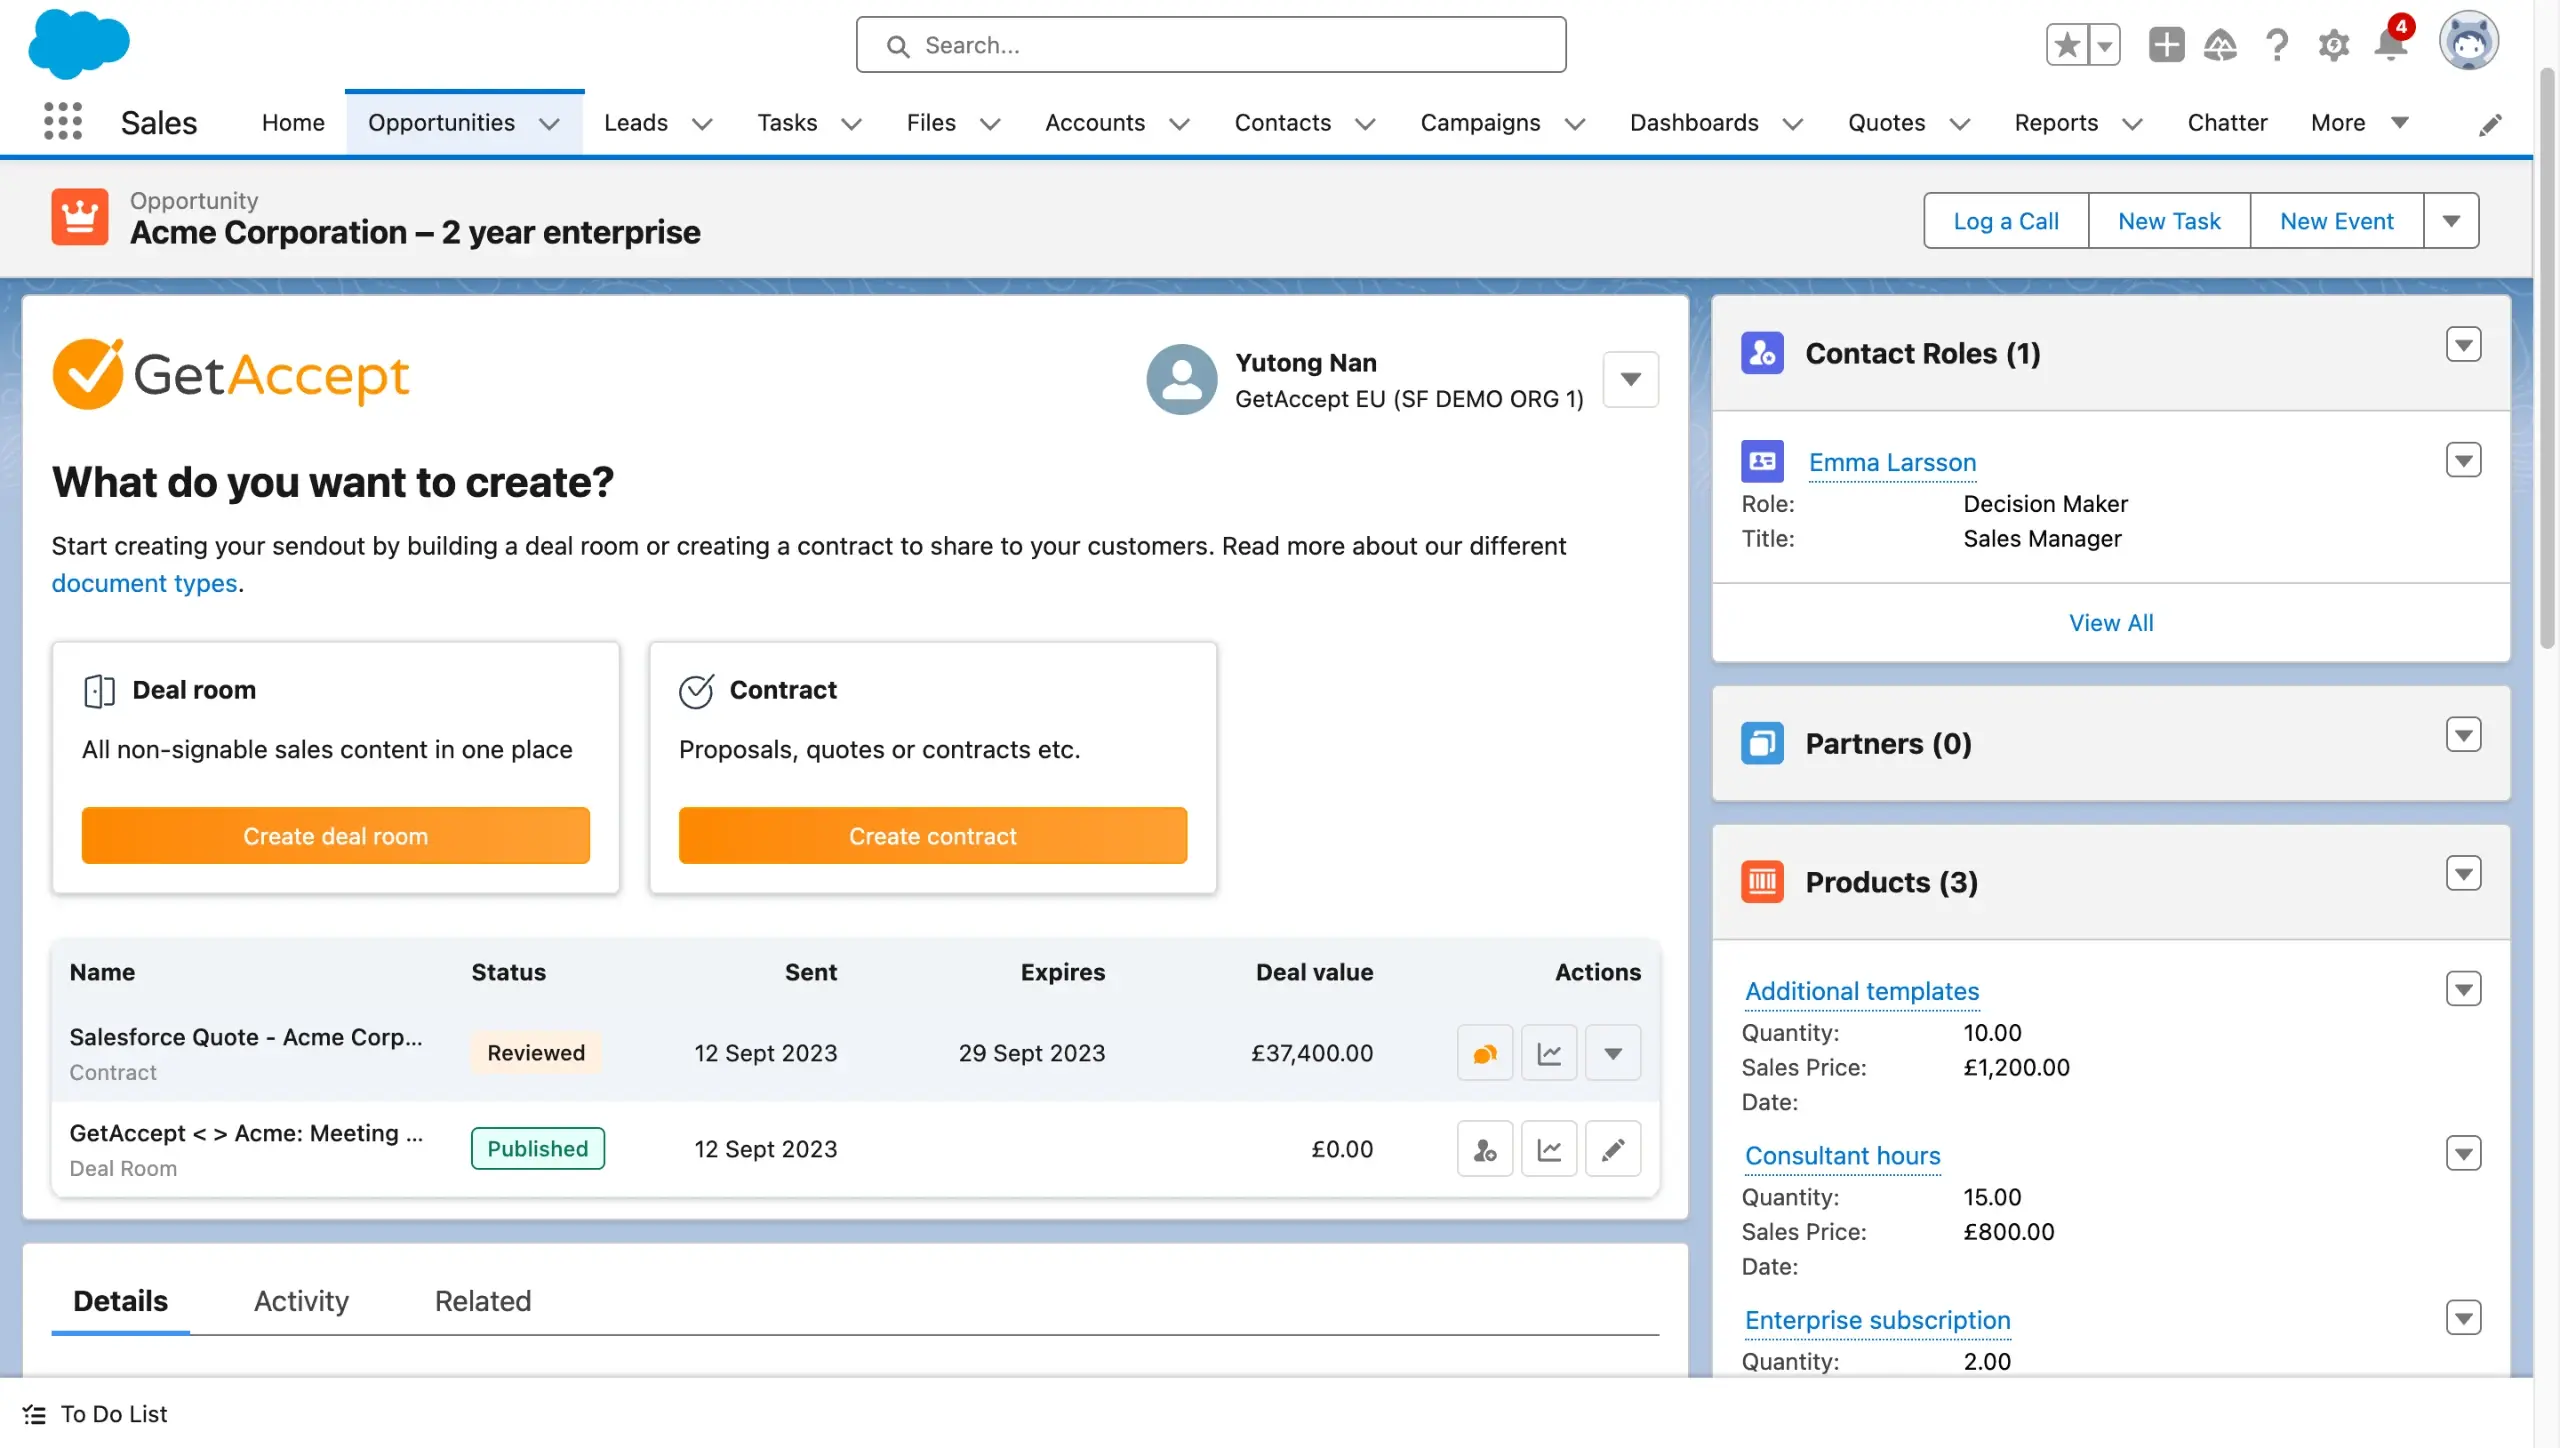Click the Yutong Nan user avatar
The image size is (2560, 1448).
point(1181,380)
